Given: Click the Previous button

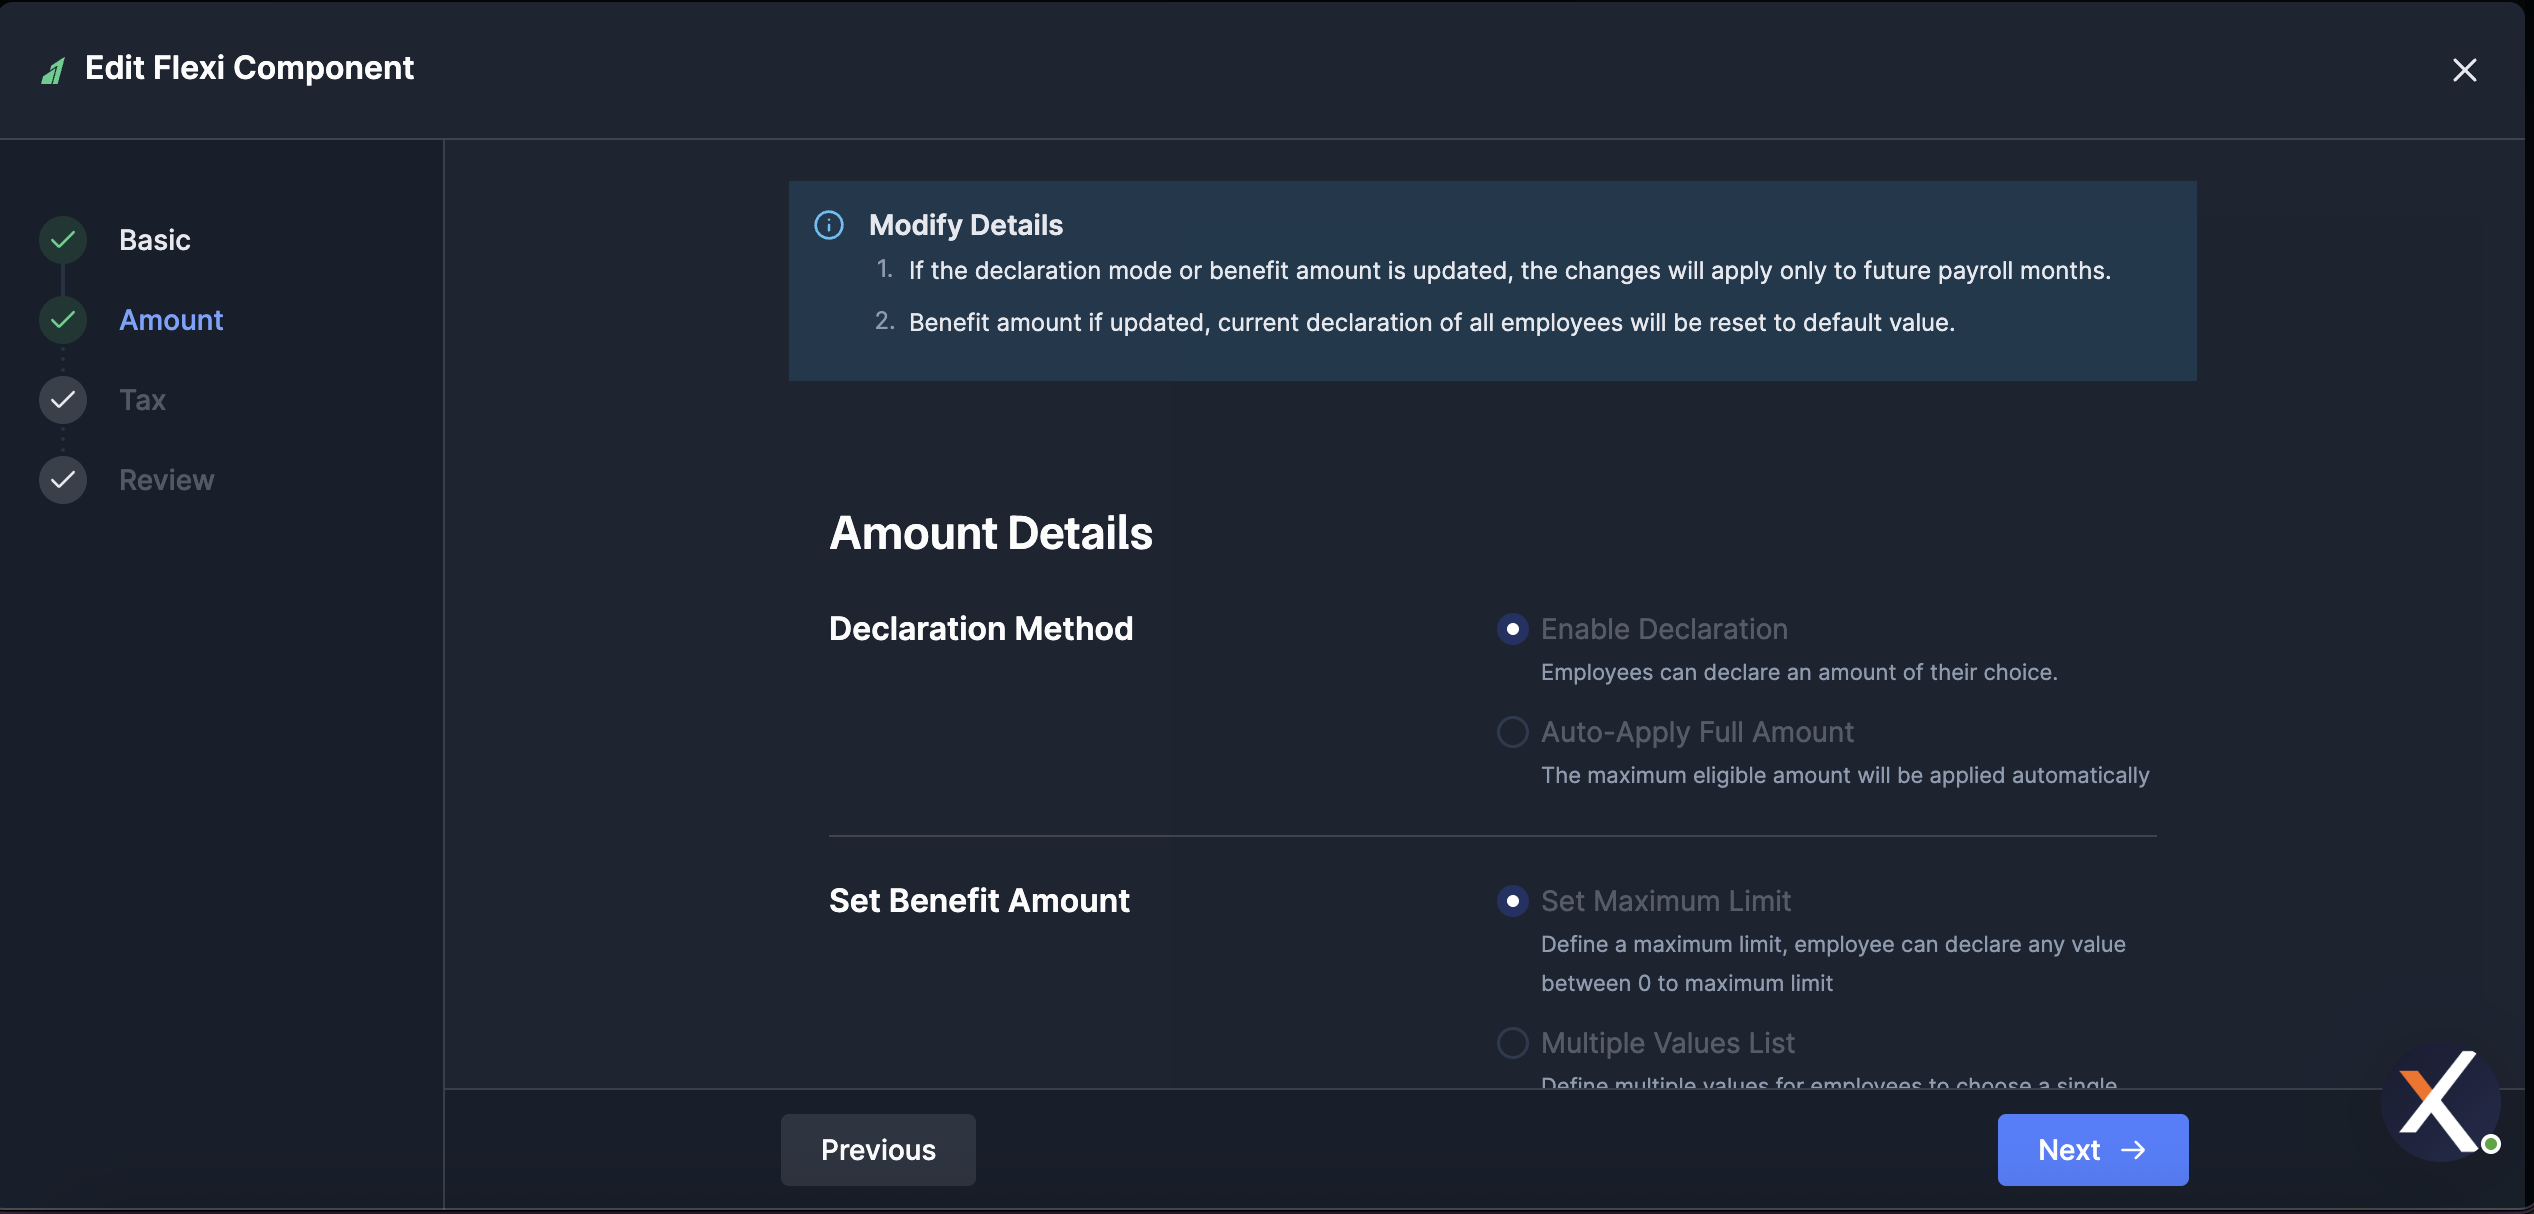Looking at the screenshot, I should 878,1150.
